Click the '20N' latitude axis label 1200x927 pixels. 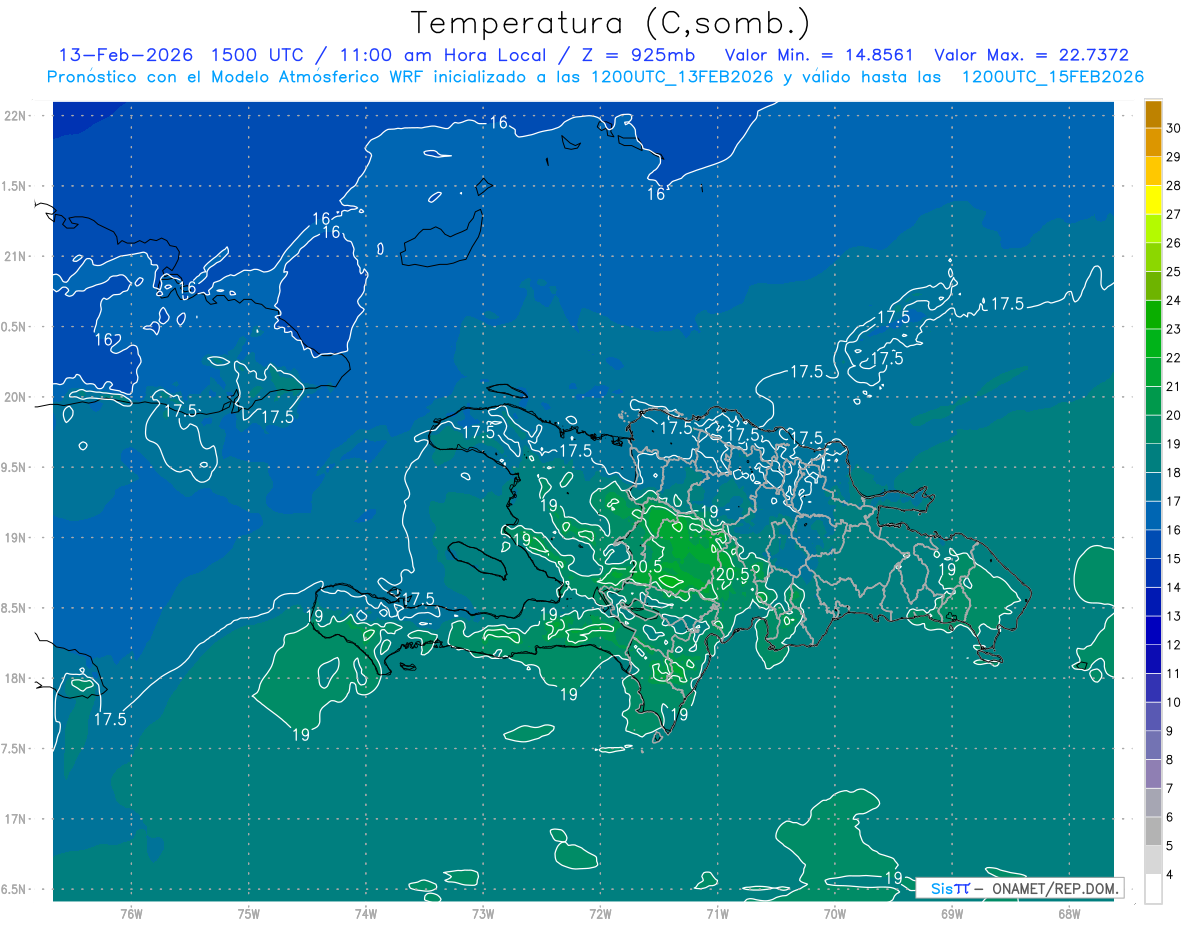pos(15,397)
